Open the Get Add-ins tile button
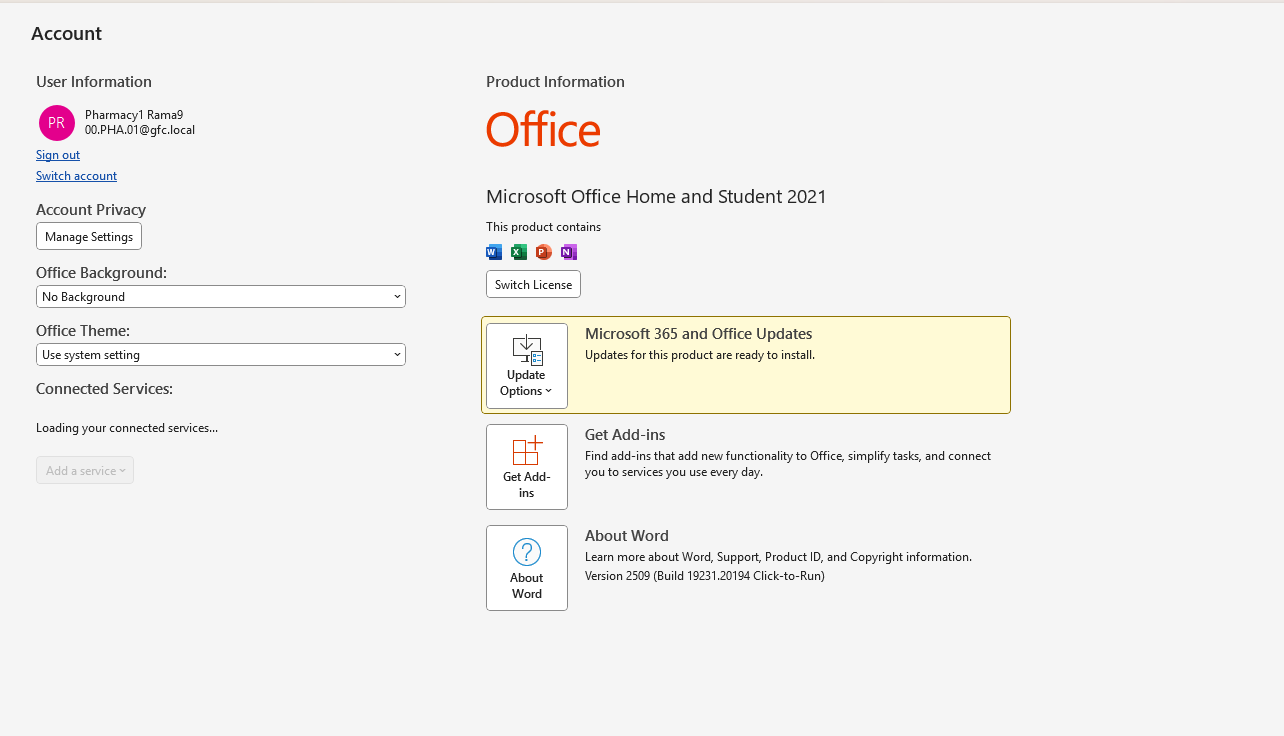Viewport: 1284px width, 736px height. coord(527,467)
